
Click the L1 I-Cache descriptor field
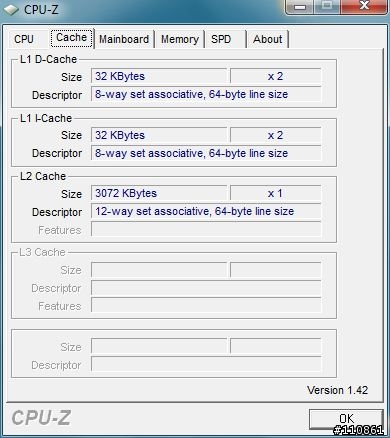(x=206, y=153)
